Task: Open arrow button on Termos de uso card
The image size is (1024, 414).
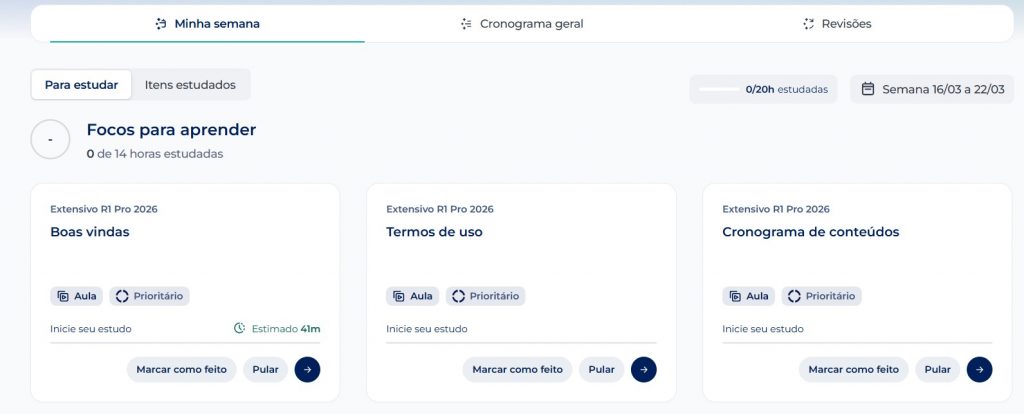Action: point(643,369)
